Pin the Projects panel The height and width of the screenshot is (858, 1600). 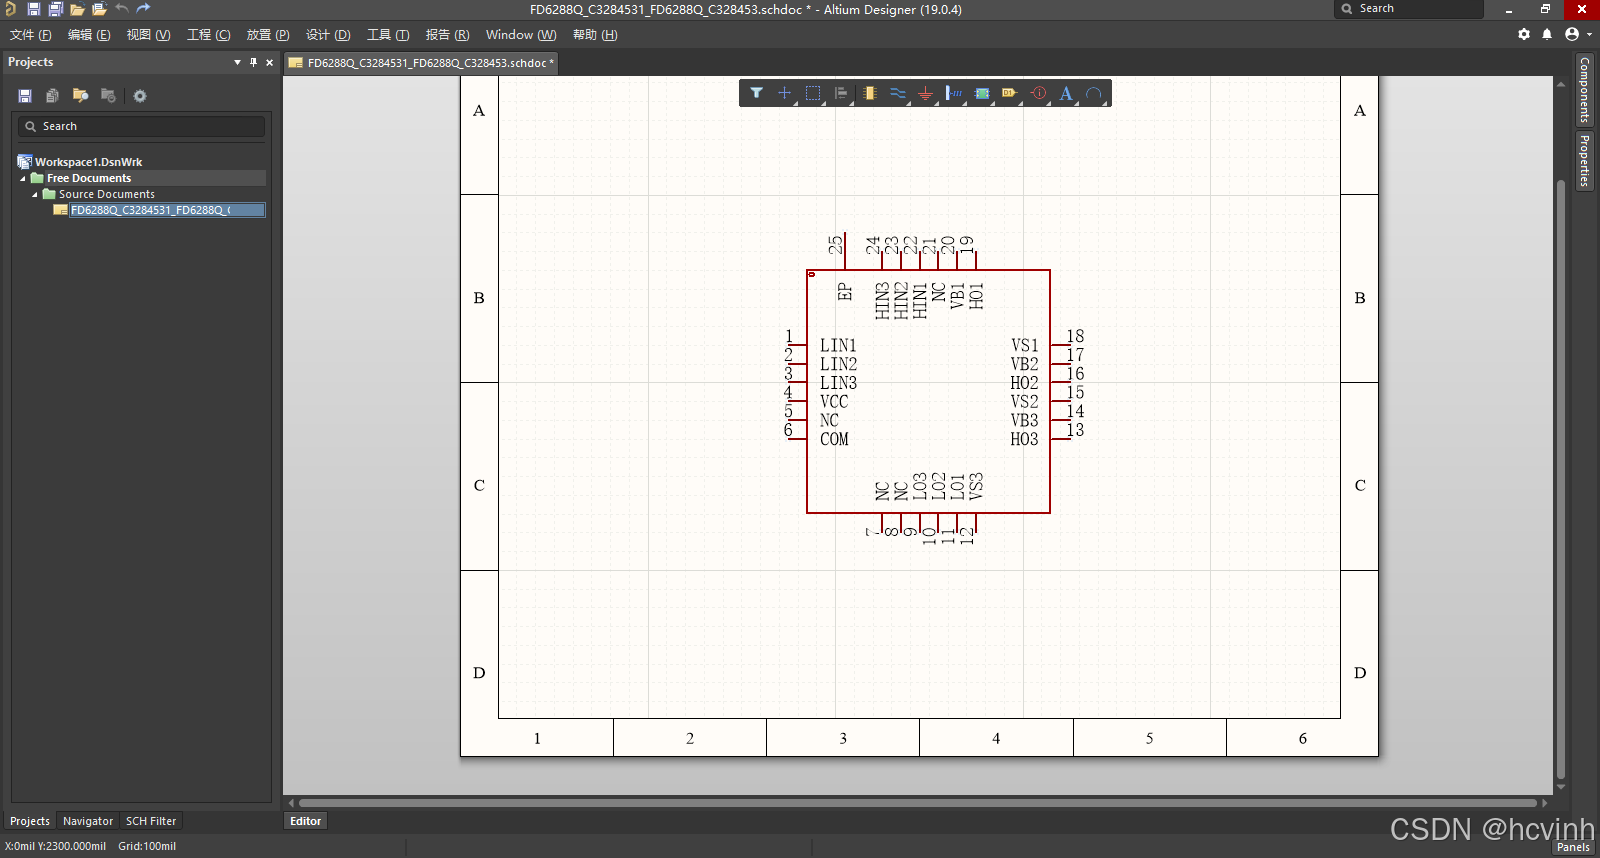[x=253, y=62]
